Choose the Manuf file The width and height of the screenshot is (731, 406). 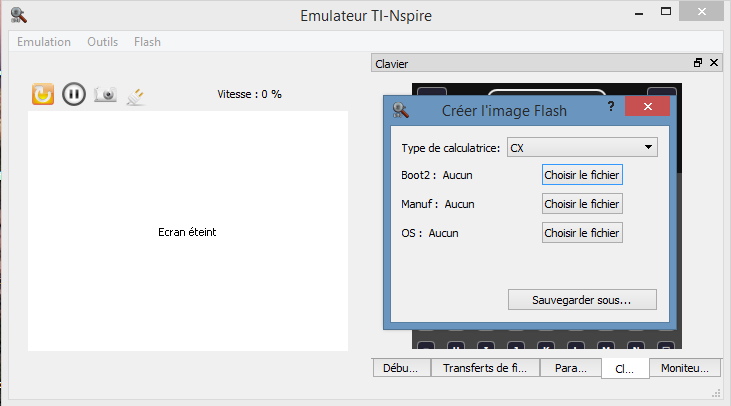[582, 204]
